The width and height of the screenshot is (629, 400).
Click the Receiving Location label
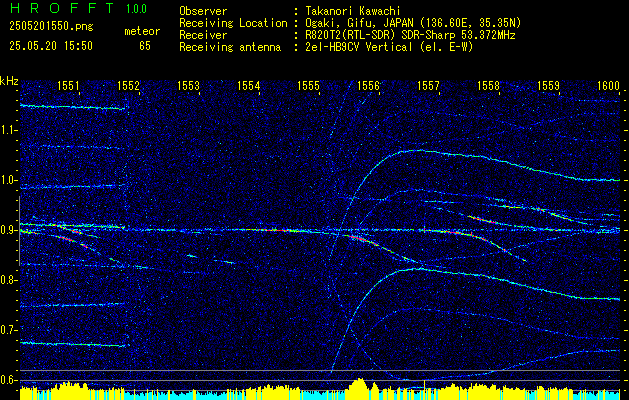coord(233,23)
